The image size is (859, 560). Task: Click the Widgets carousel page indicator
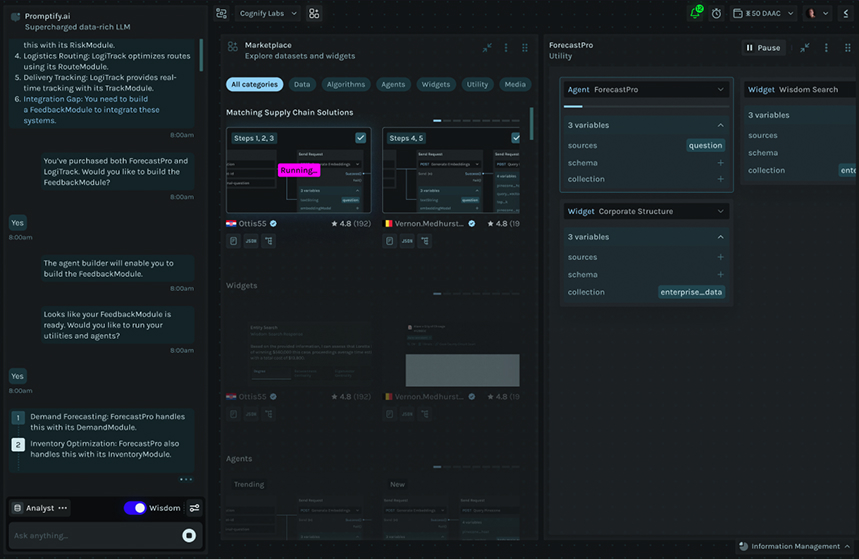476,294
